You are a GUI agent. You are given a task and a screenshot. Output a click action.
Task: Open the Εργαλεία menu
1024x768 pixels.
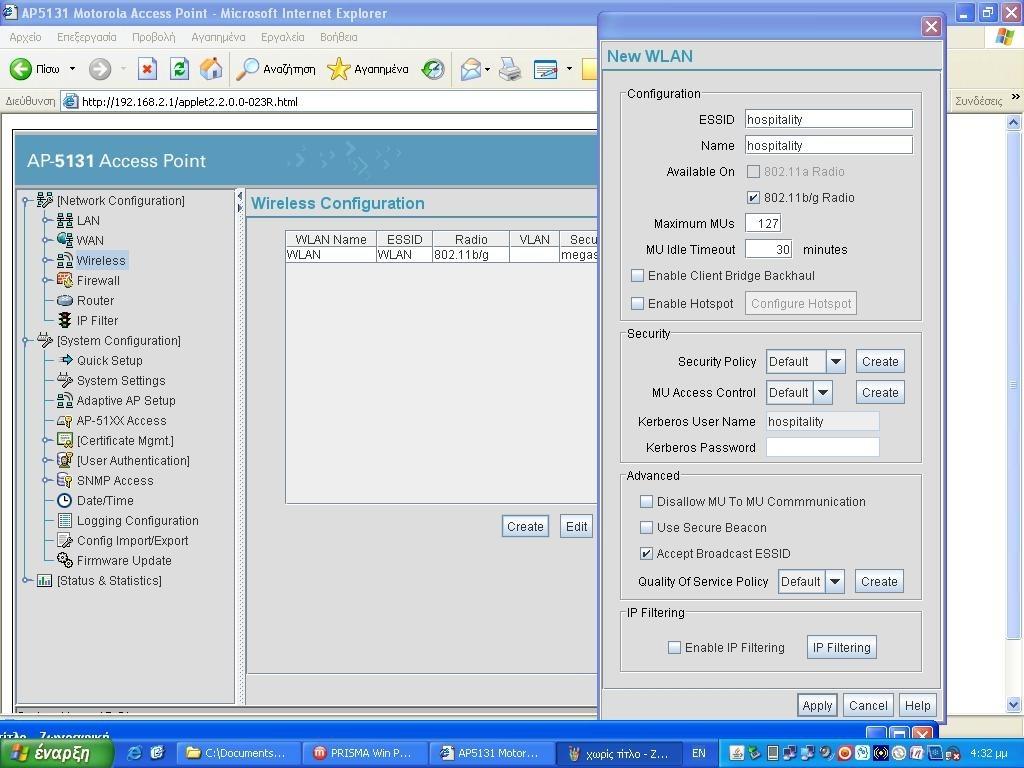(x=283, y=37)
